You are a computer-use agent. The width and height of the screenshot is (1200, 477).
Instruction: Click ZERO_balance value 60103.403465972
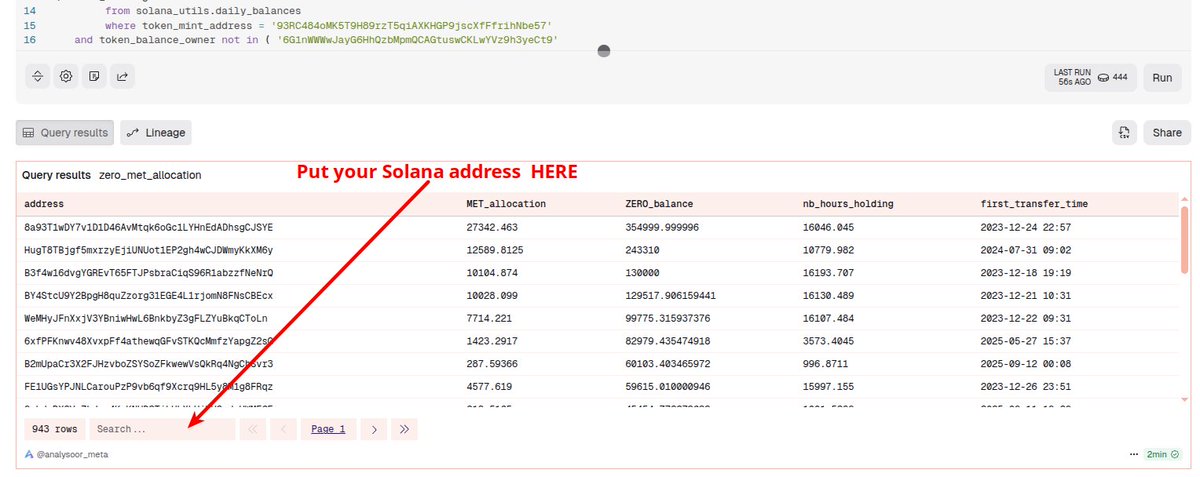(667, 364)
